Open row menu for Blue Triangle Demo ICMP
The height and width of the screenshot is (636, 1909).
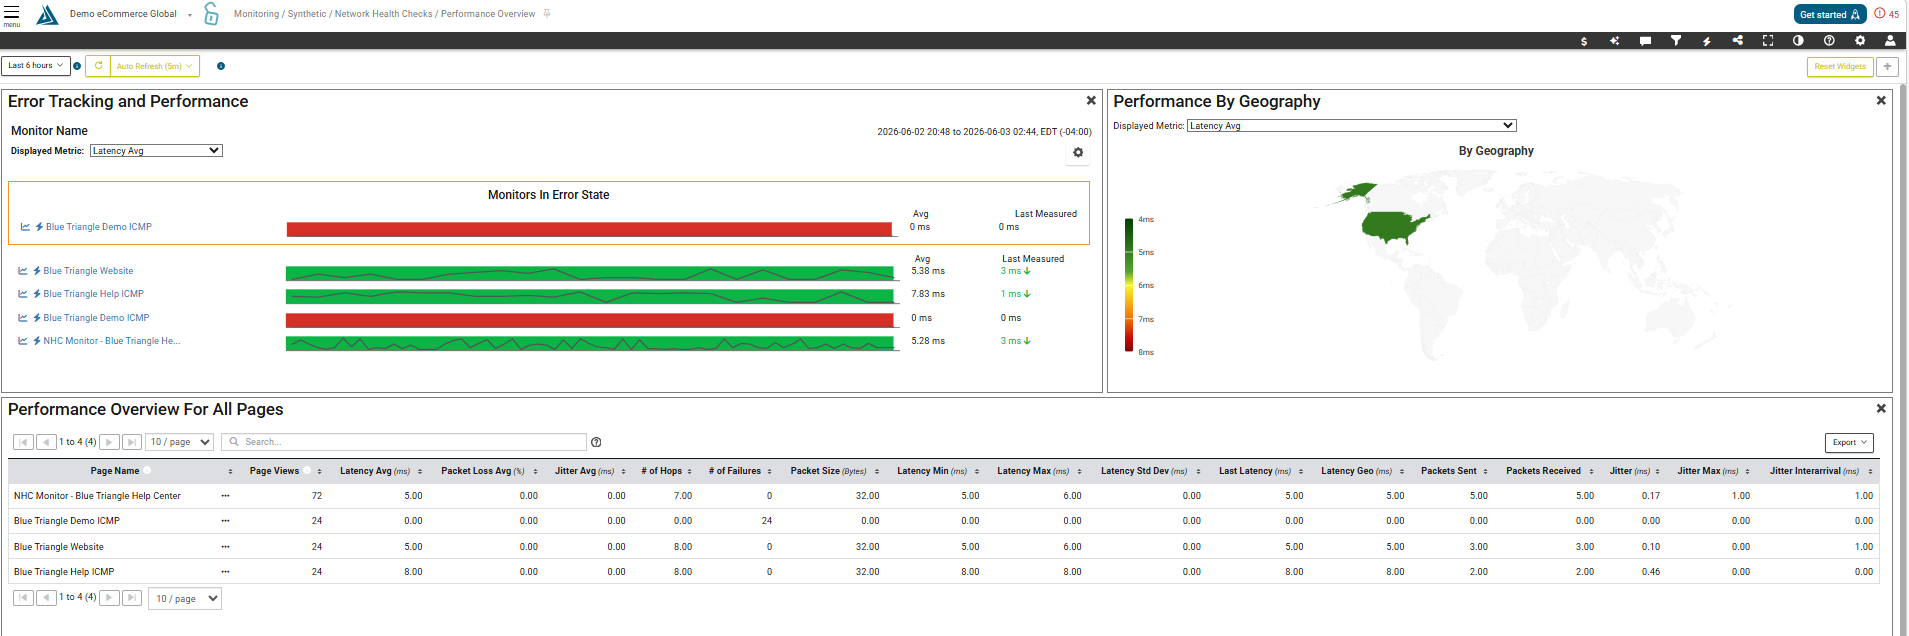click(x=225, y=521)
